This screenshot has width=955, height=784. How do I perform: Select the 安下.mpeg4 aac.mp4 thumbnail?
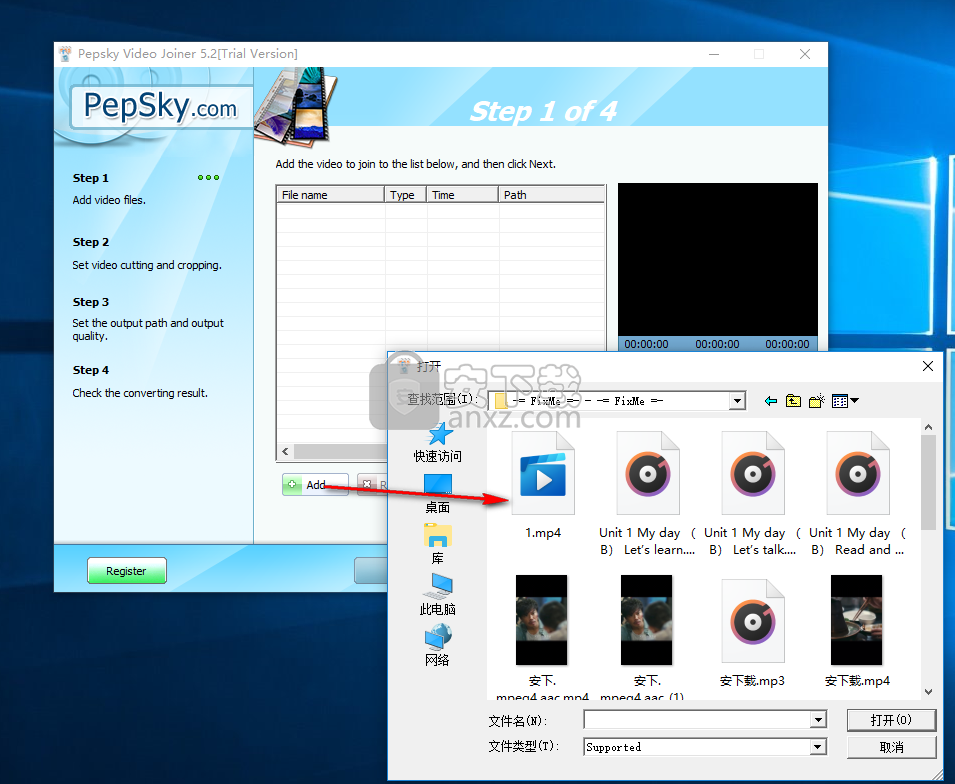pos(541,620)
